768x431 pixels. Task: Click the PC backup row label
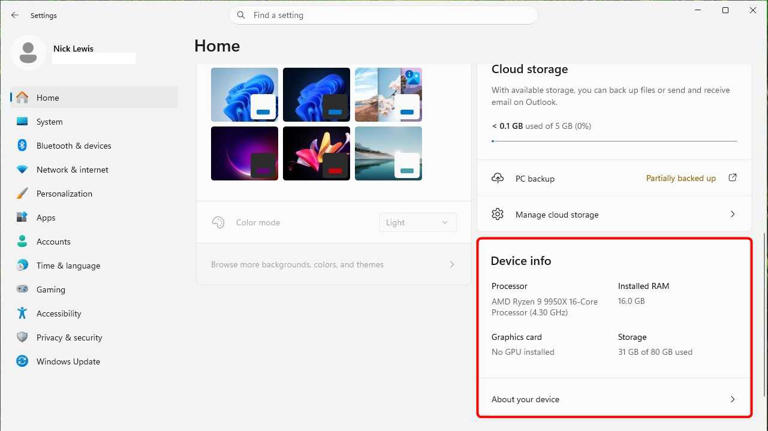[535, 179]
